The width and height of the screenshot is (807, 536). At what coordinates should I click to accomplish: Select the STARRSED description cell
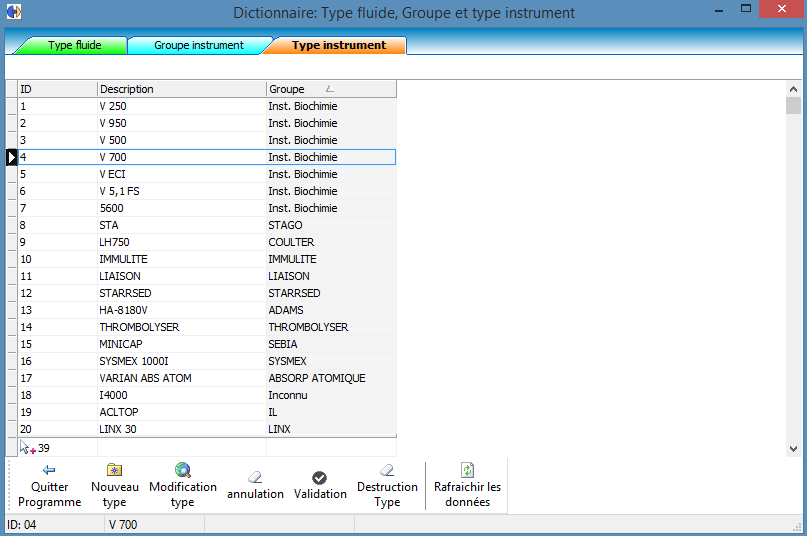click(x=182, y=293)
